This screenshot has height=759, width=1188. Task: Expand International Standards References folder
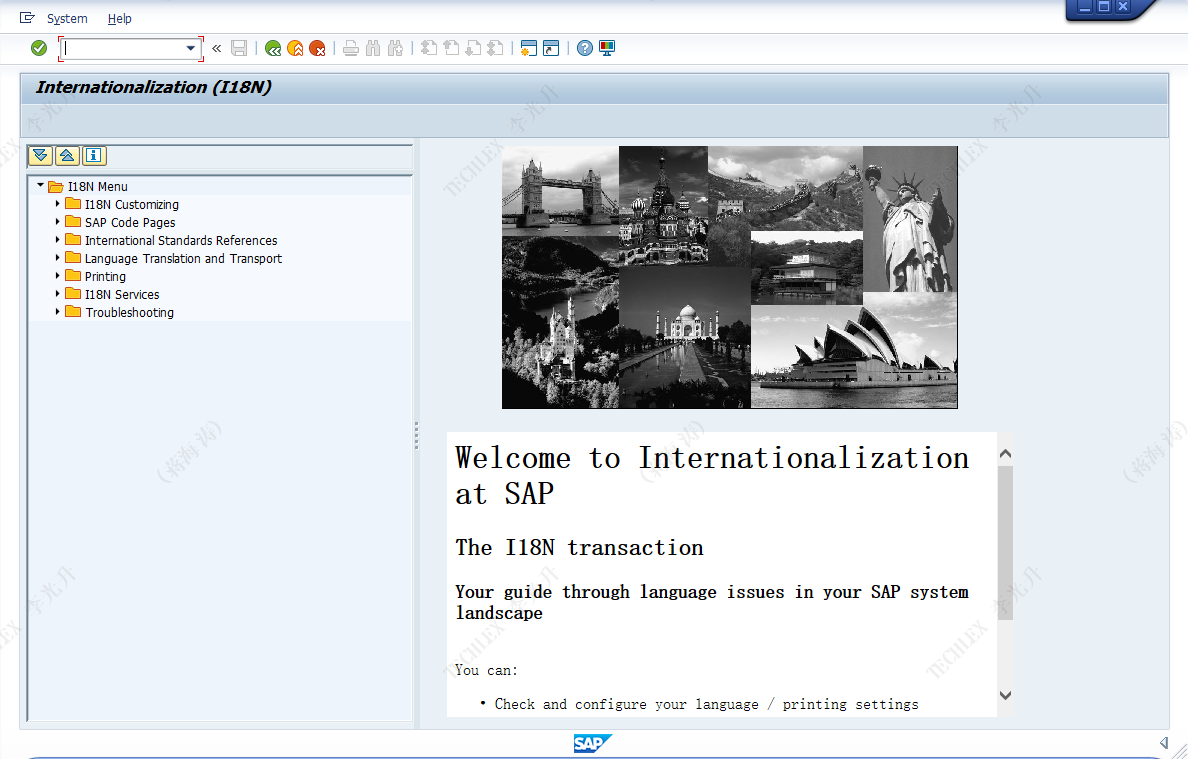point(58,240)
